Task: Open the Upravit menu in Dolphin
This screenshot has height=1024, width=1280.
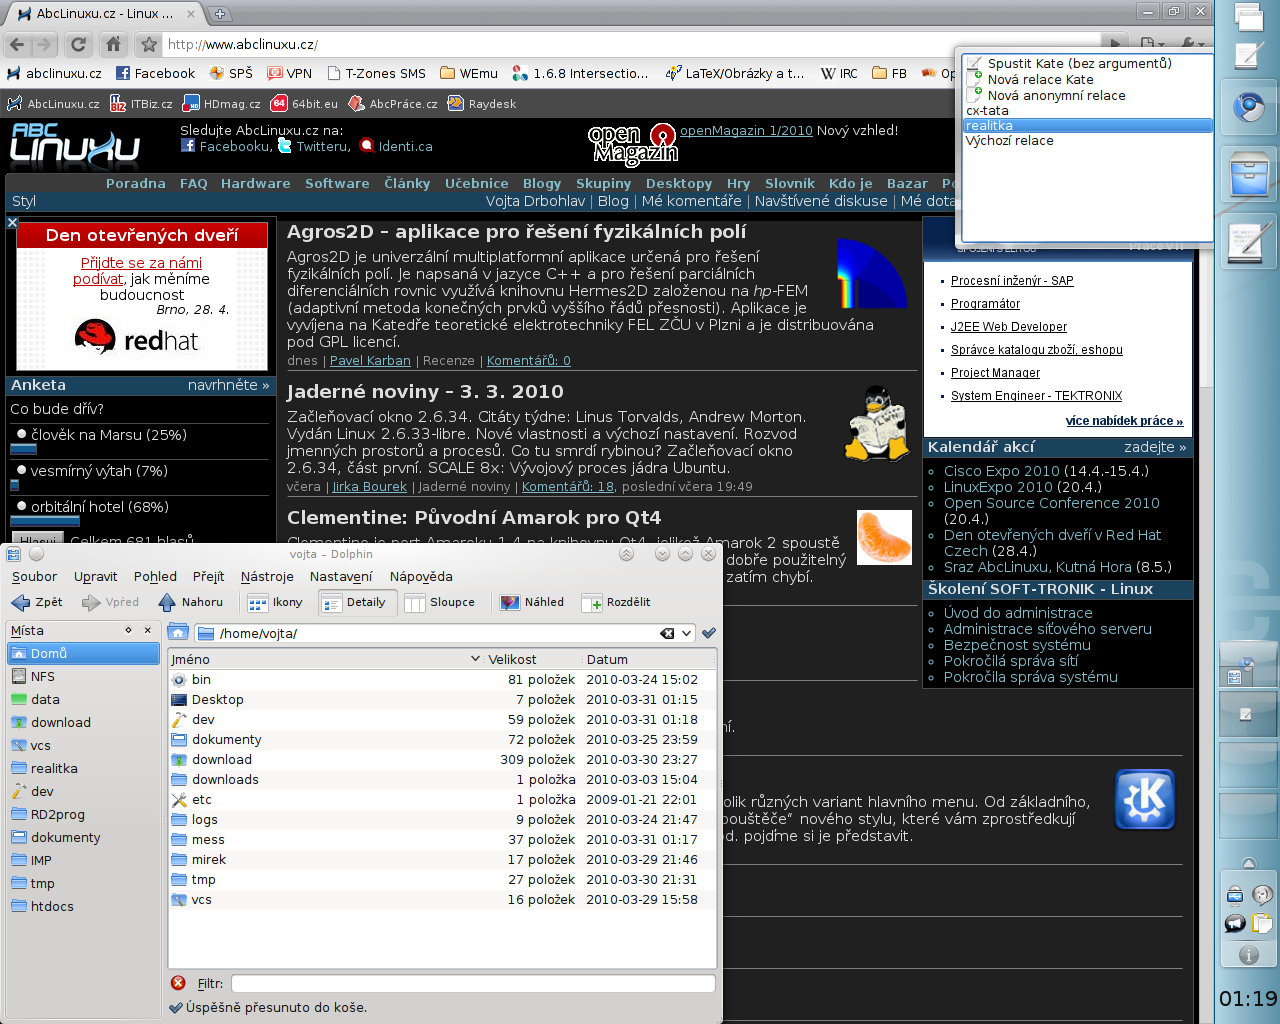Action: (95, 576)
